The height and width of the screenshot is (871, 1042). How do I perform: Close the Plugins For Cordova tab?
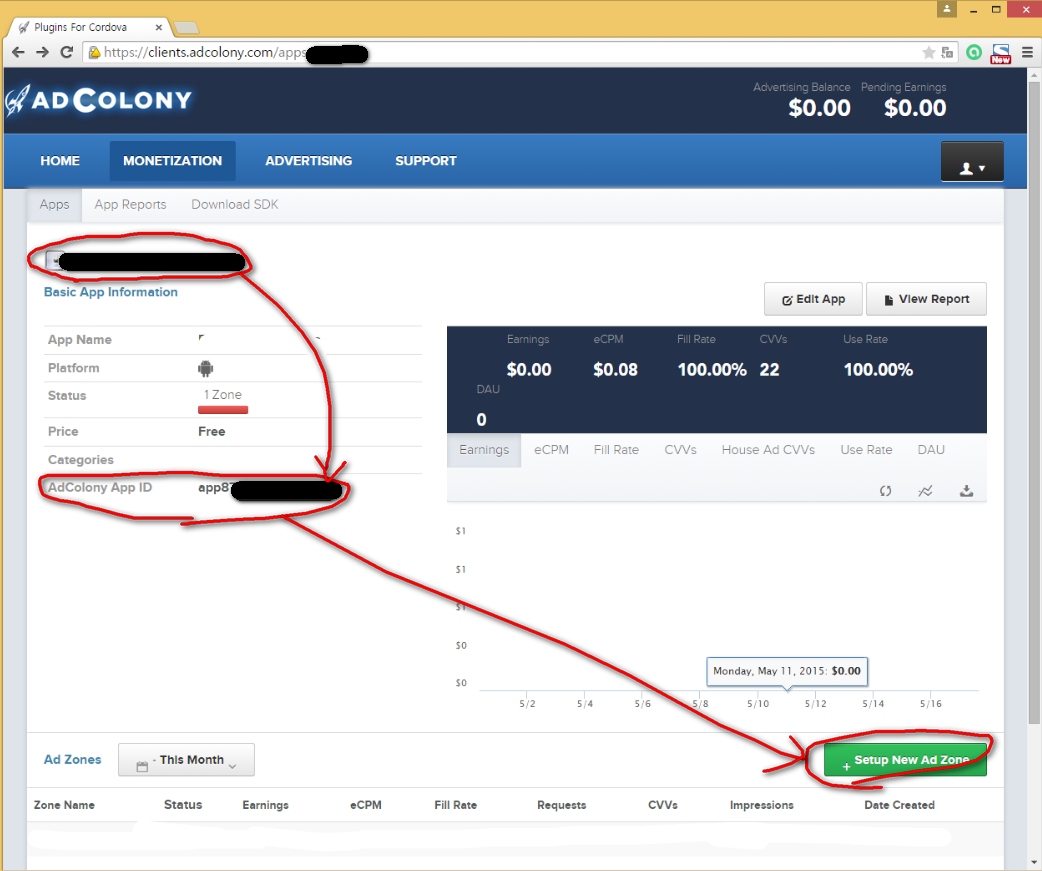[159, 27]
